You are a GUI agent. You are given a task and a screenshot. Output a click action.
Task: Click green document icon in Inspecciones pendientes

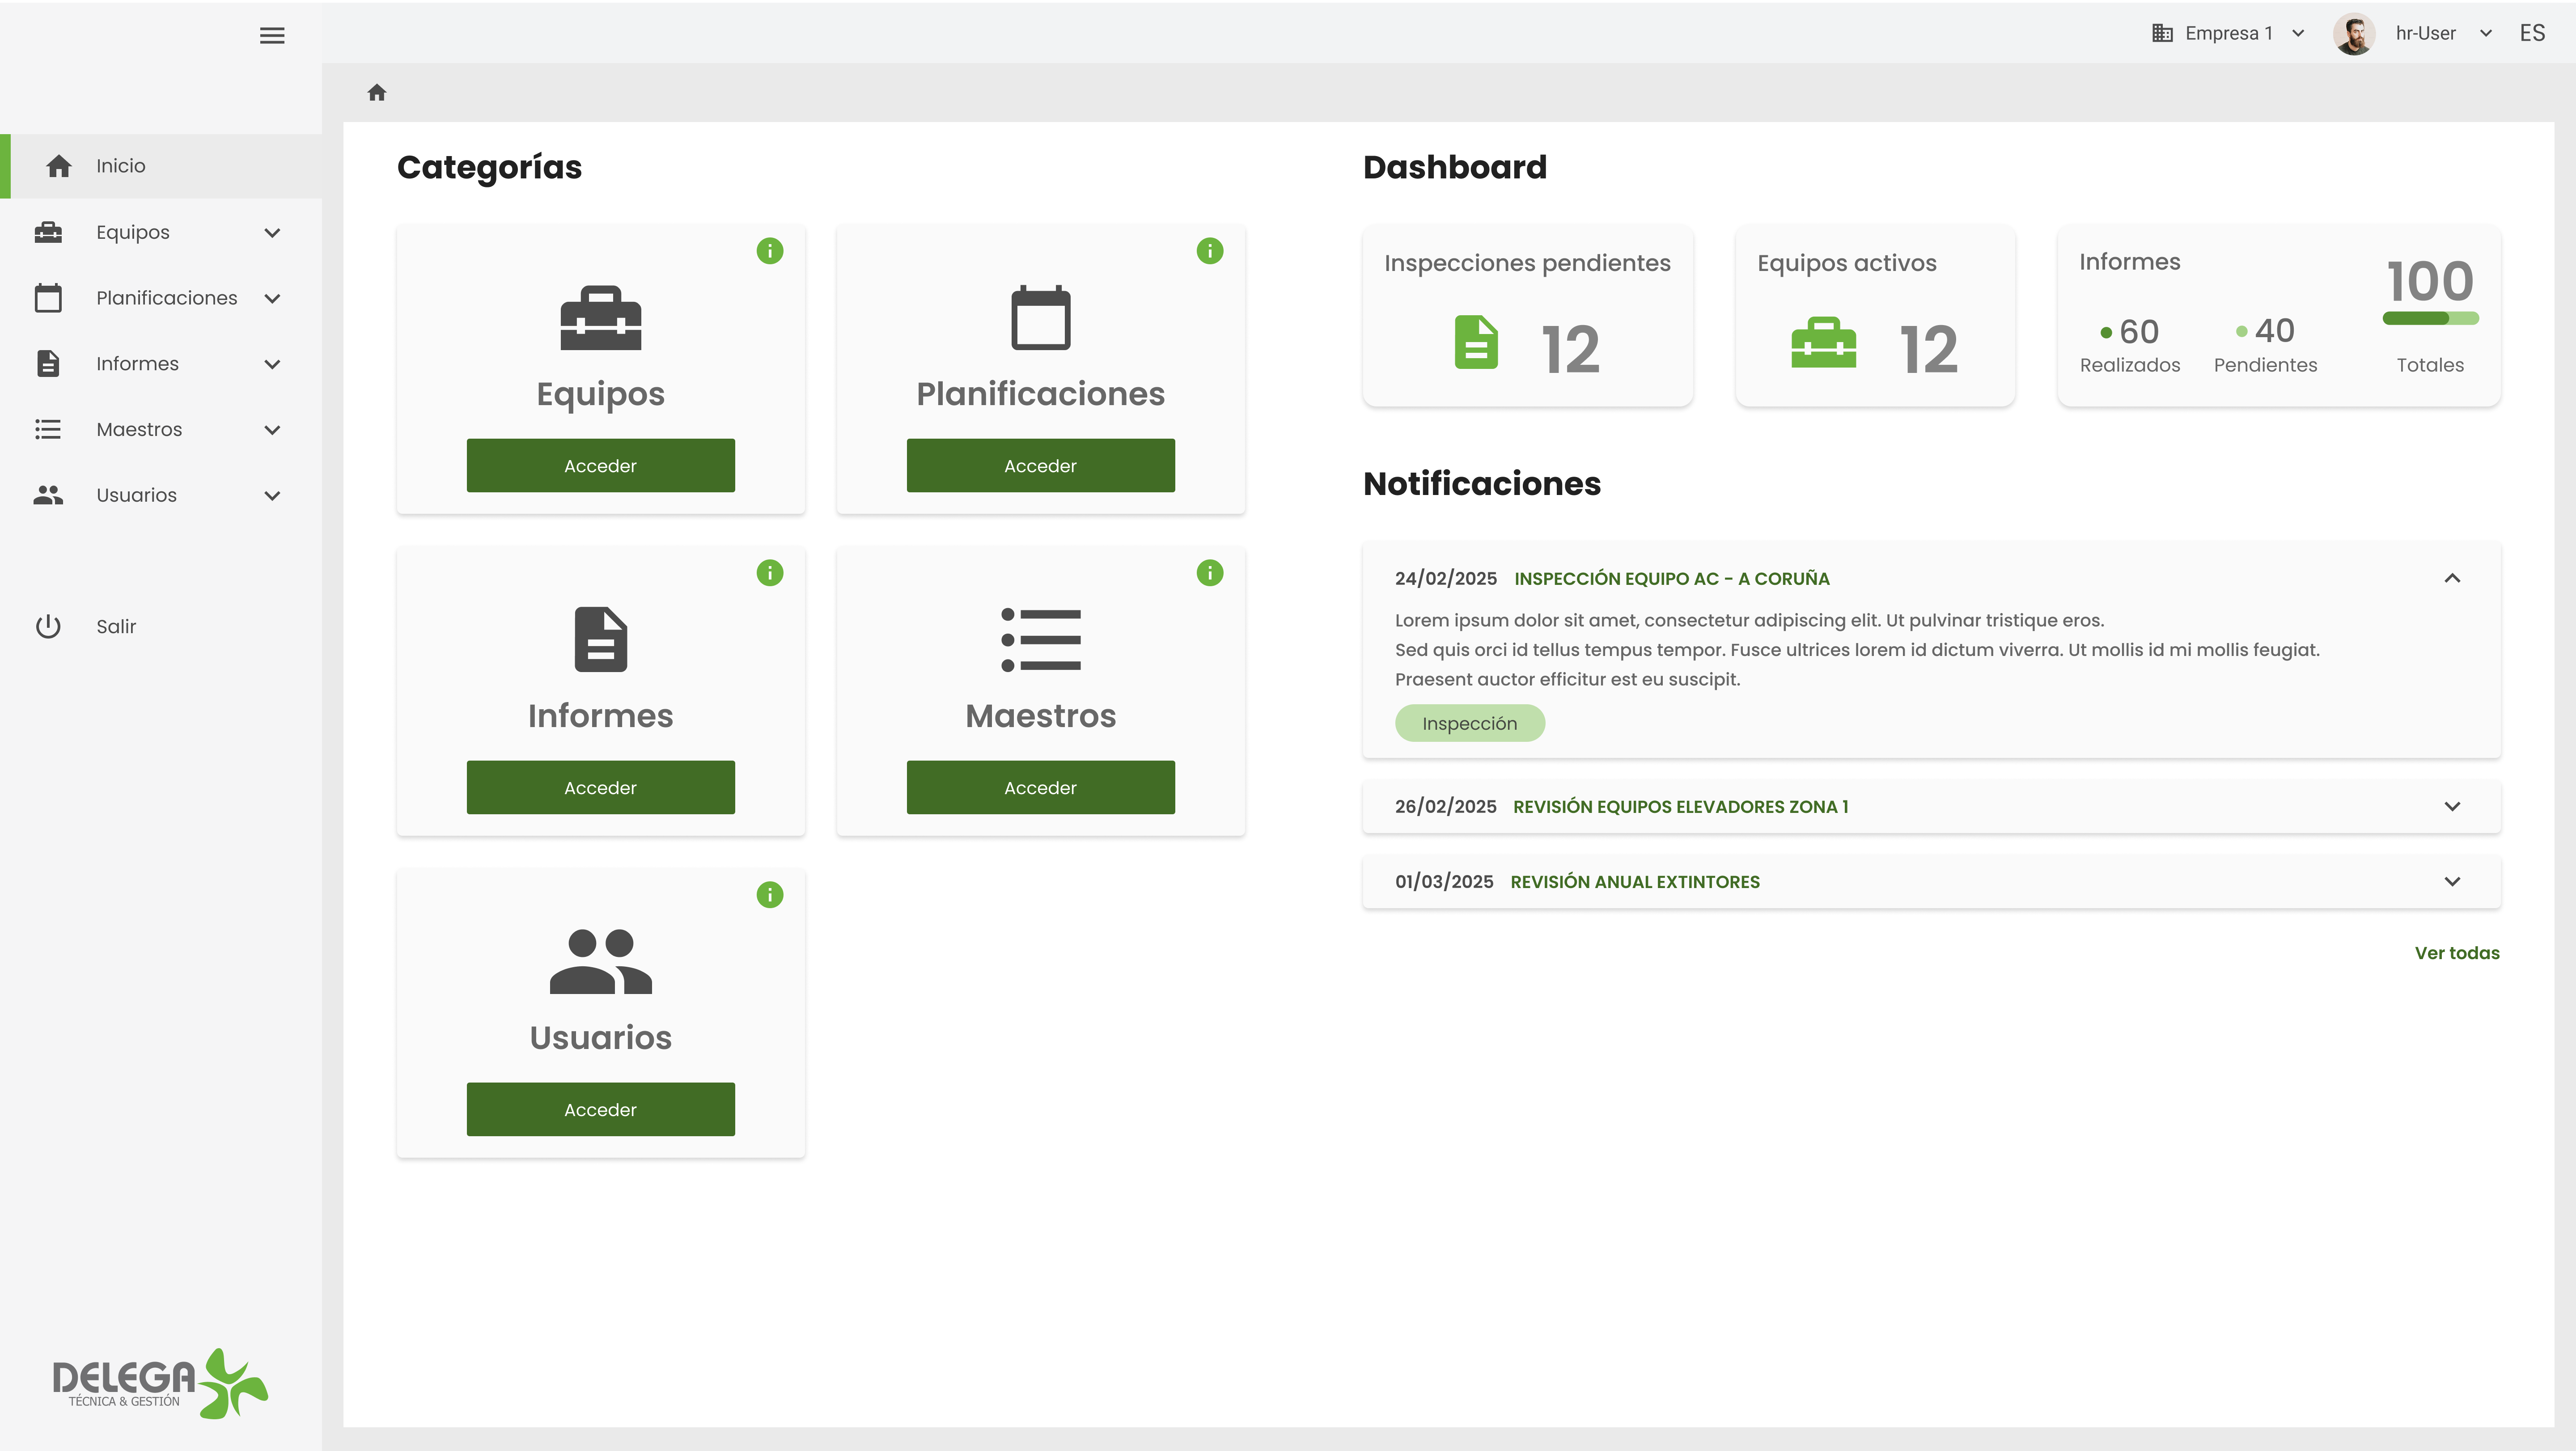tap(1476, 343)
